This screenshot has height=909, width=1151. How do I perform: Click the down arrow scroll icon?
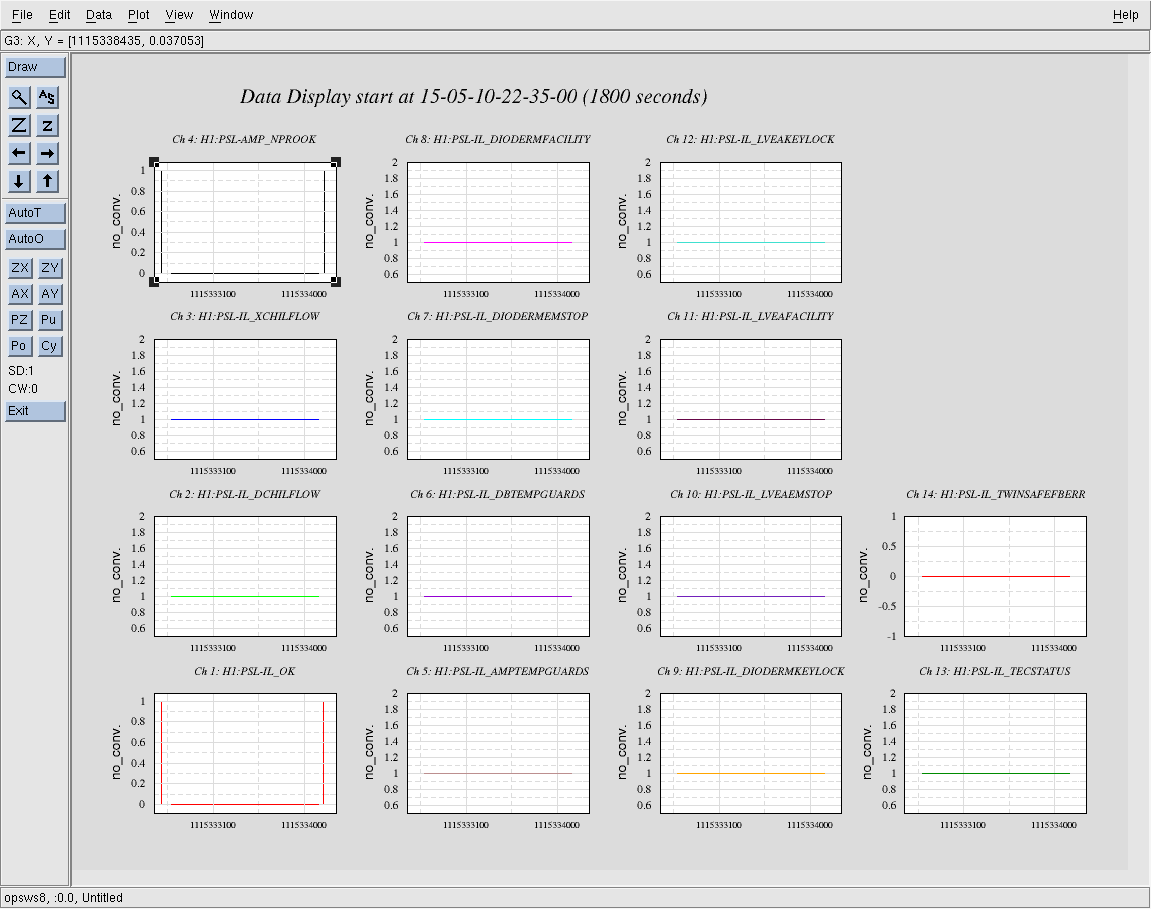coord(19,181)
